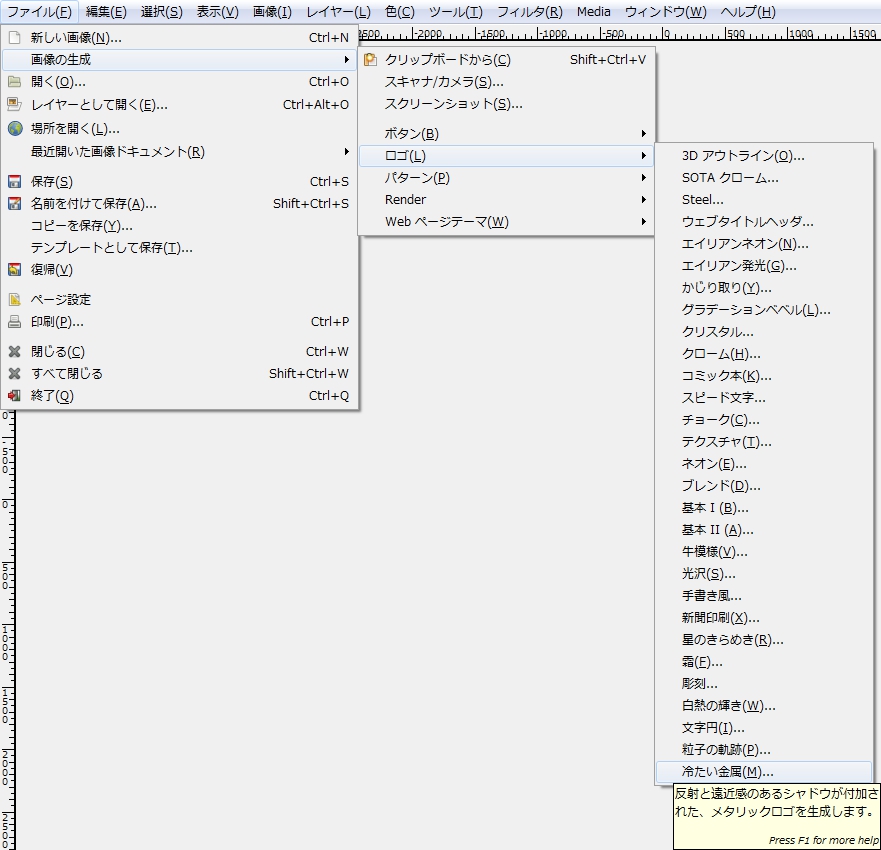Viewport: 881px width, 850px height.
Task: Click the new image document icon
Action: pos(14,38)
